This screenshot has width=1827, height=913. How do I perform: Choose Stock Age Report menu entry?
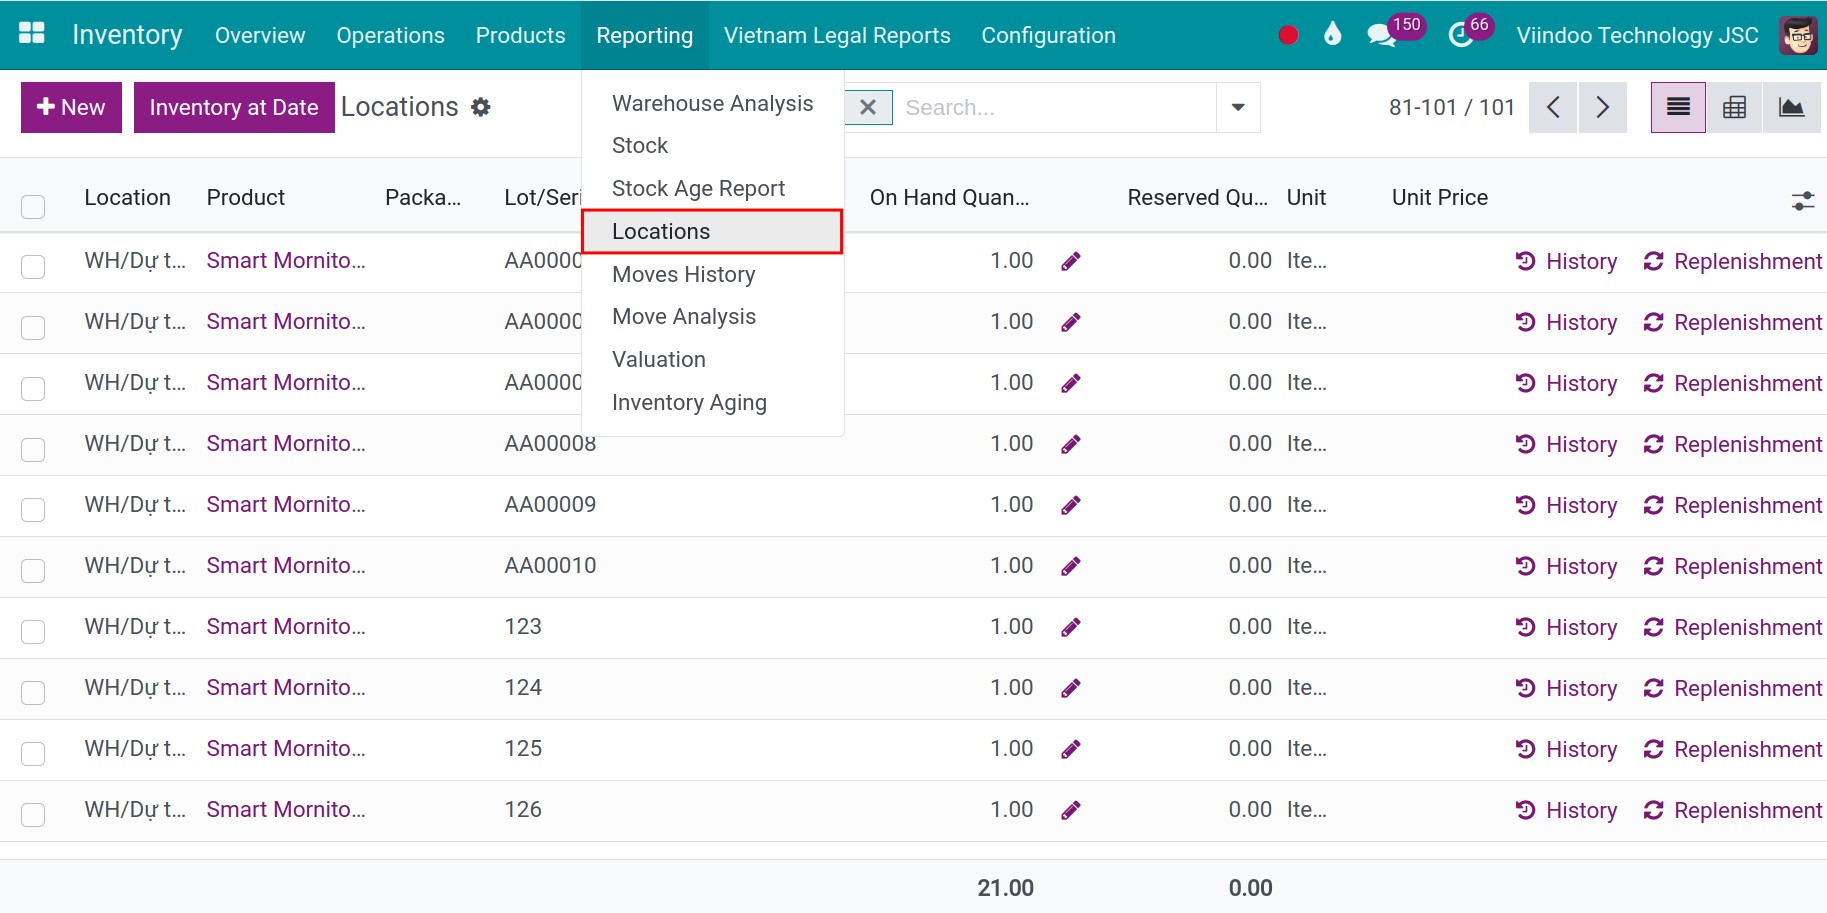698,188
